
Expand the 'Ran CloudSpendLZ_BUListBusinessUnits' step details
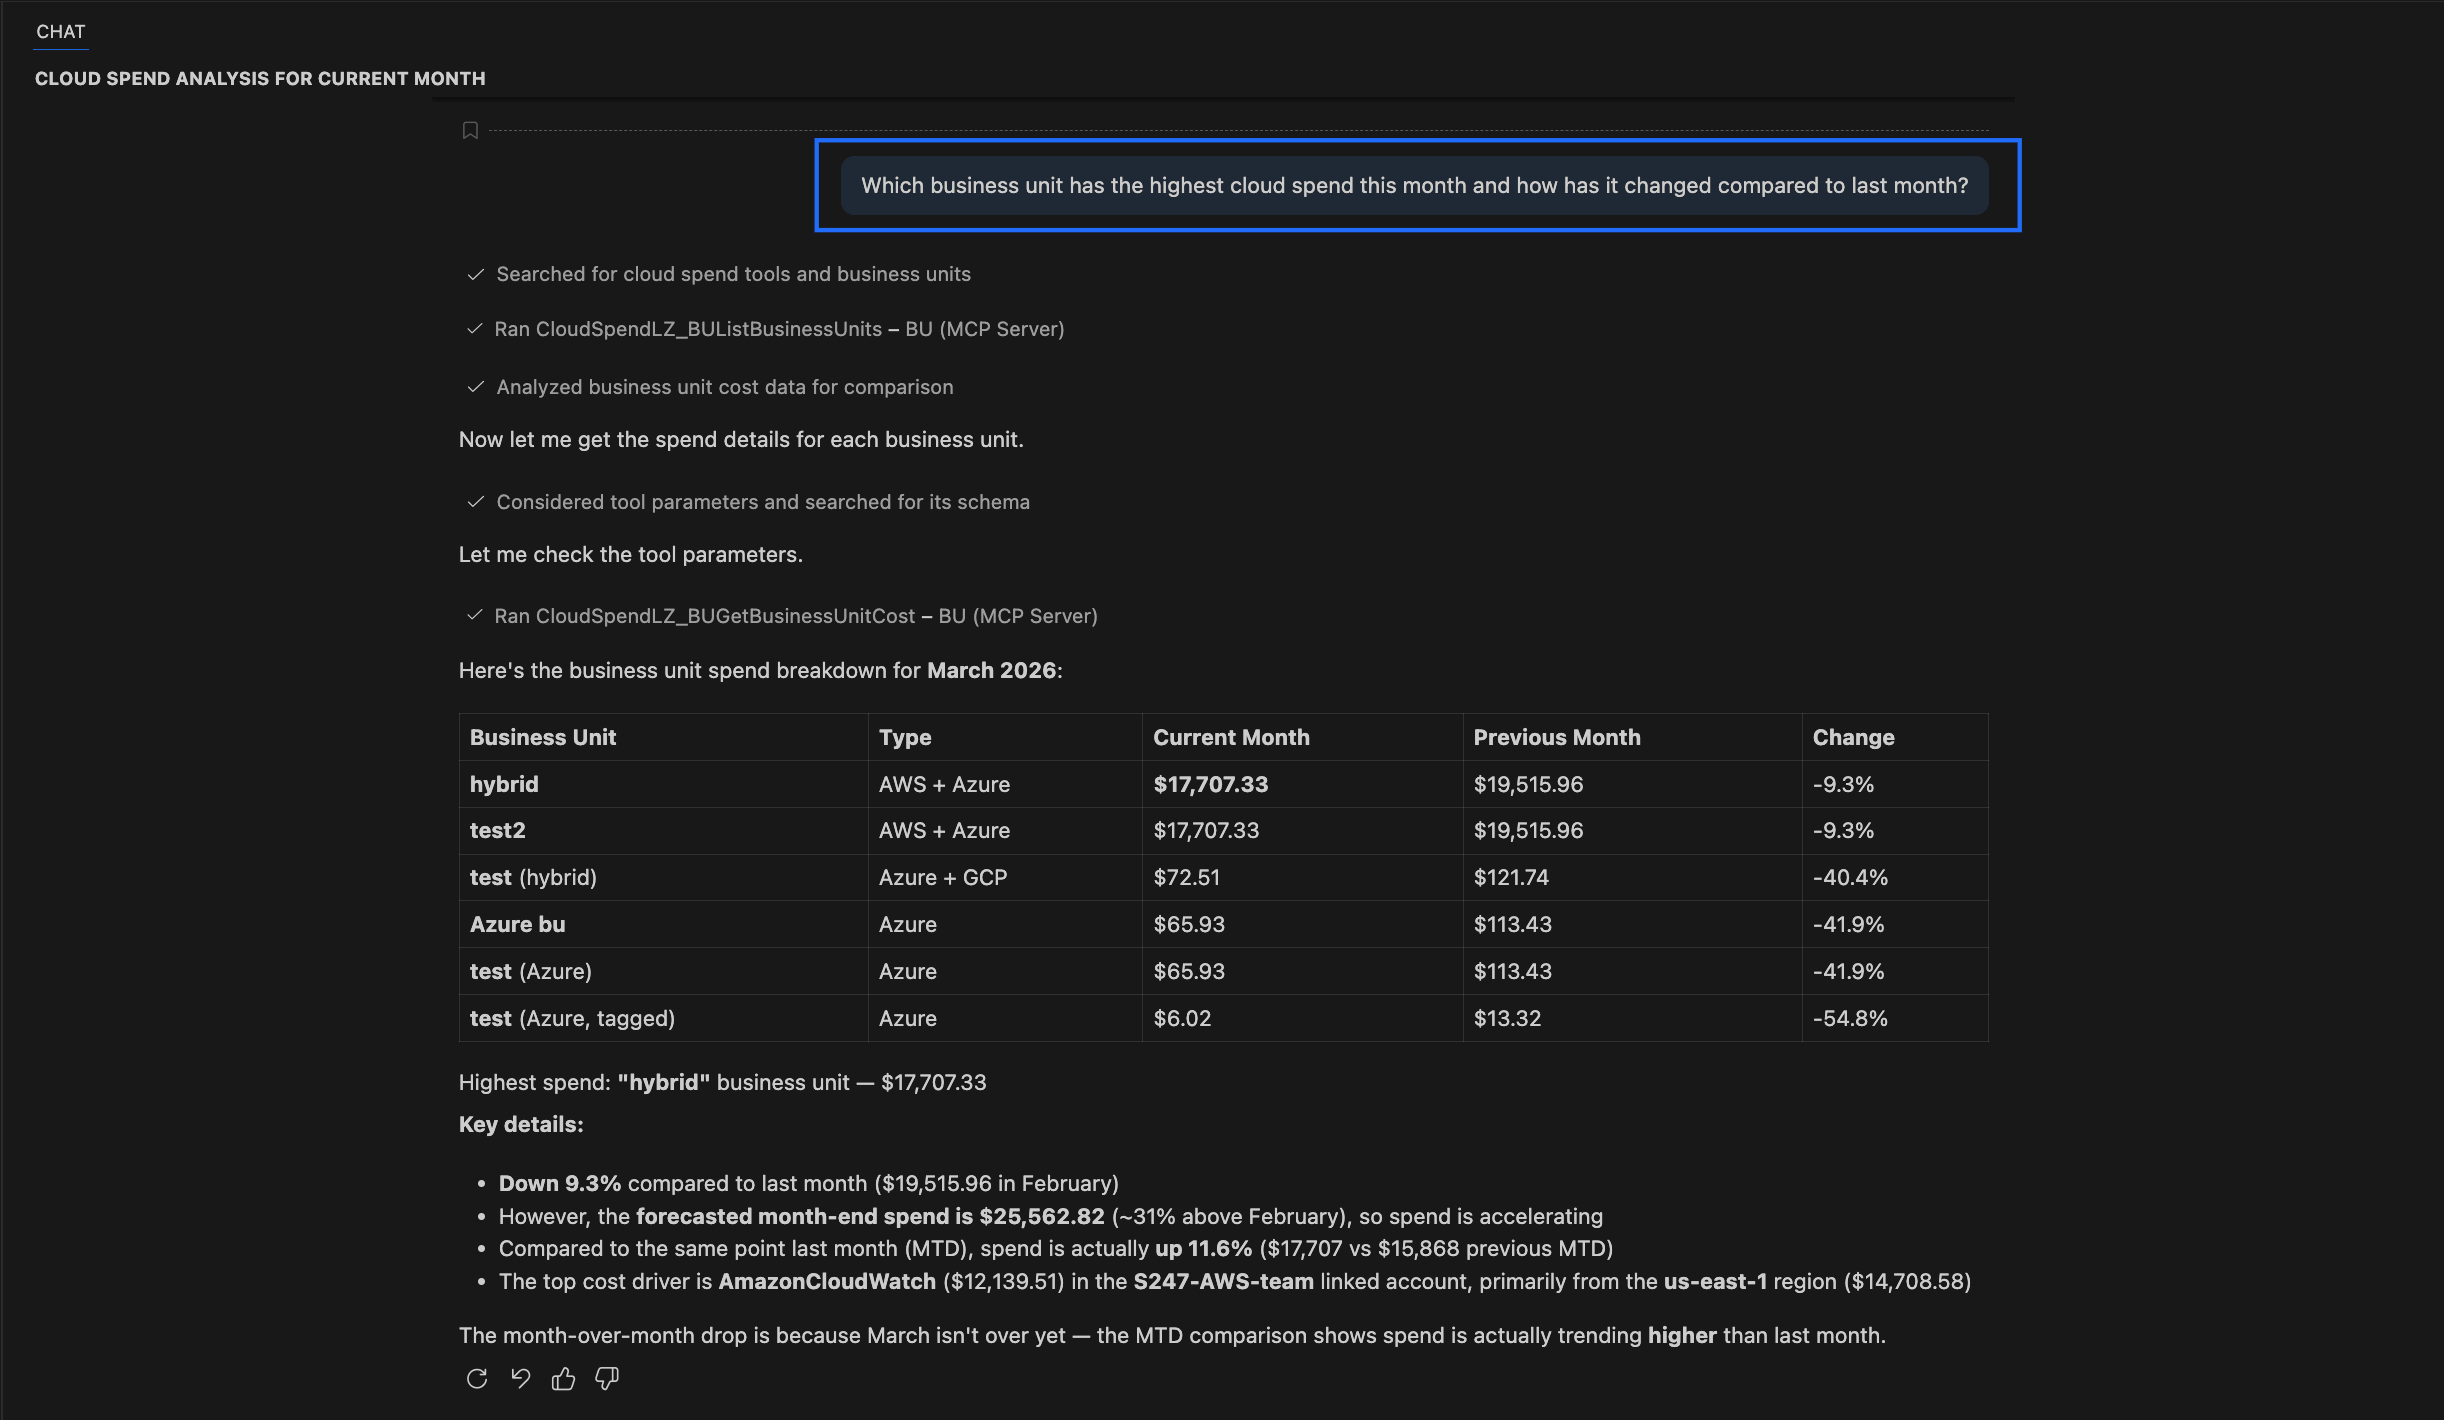click(780, 328)
